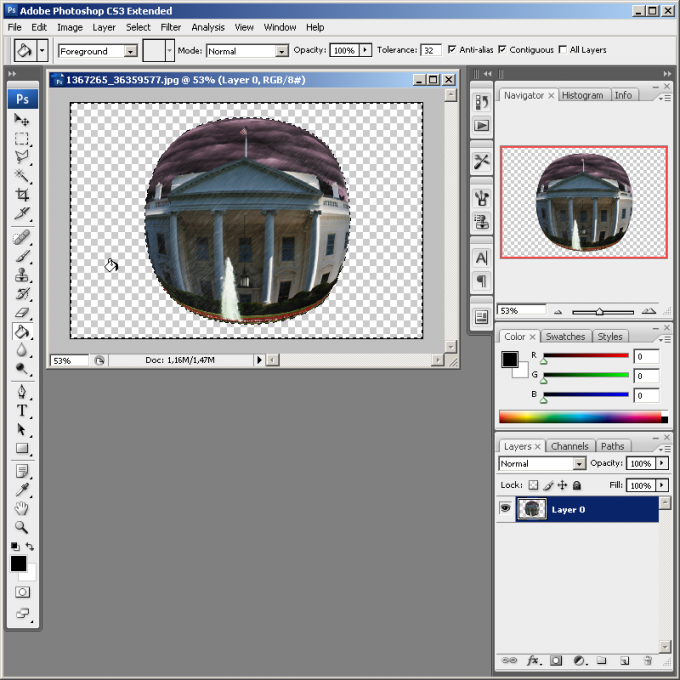Open the layer Fill arrow
Viewport: 680px width, 680px height.
click(x=662, y=484)
